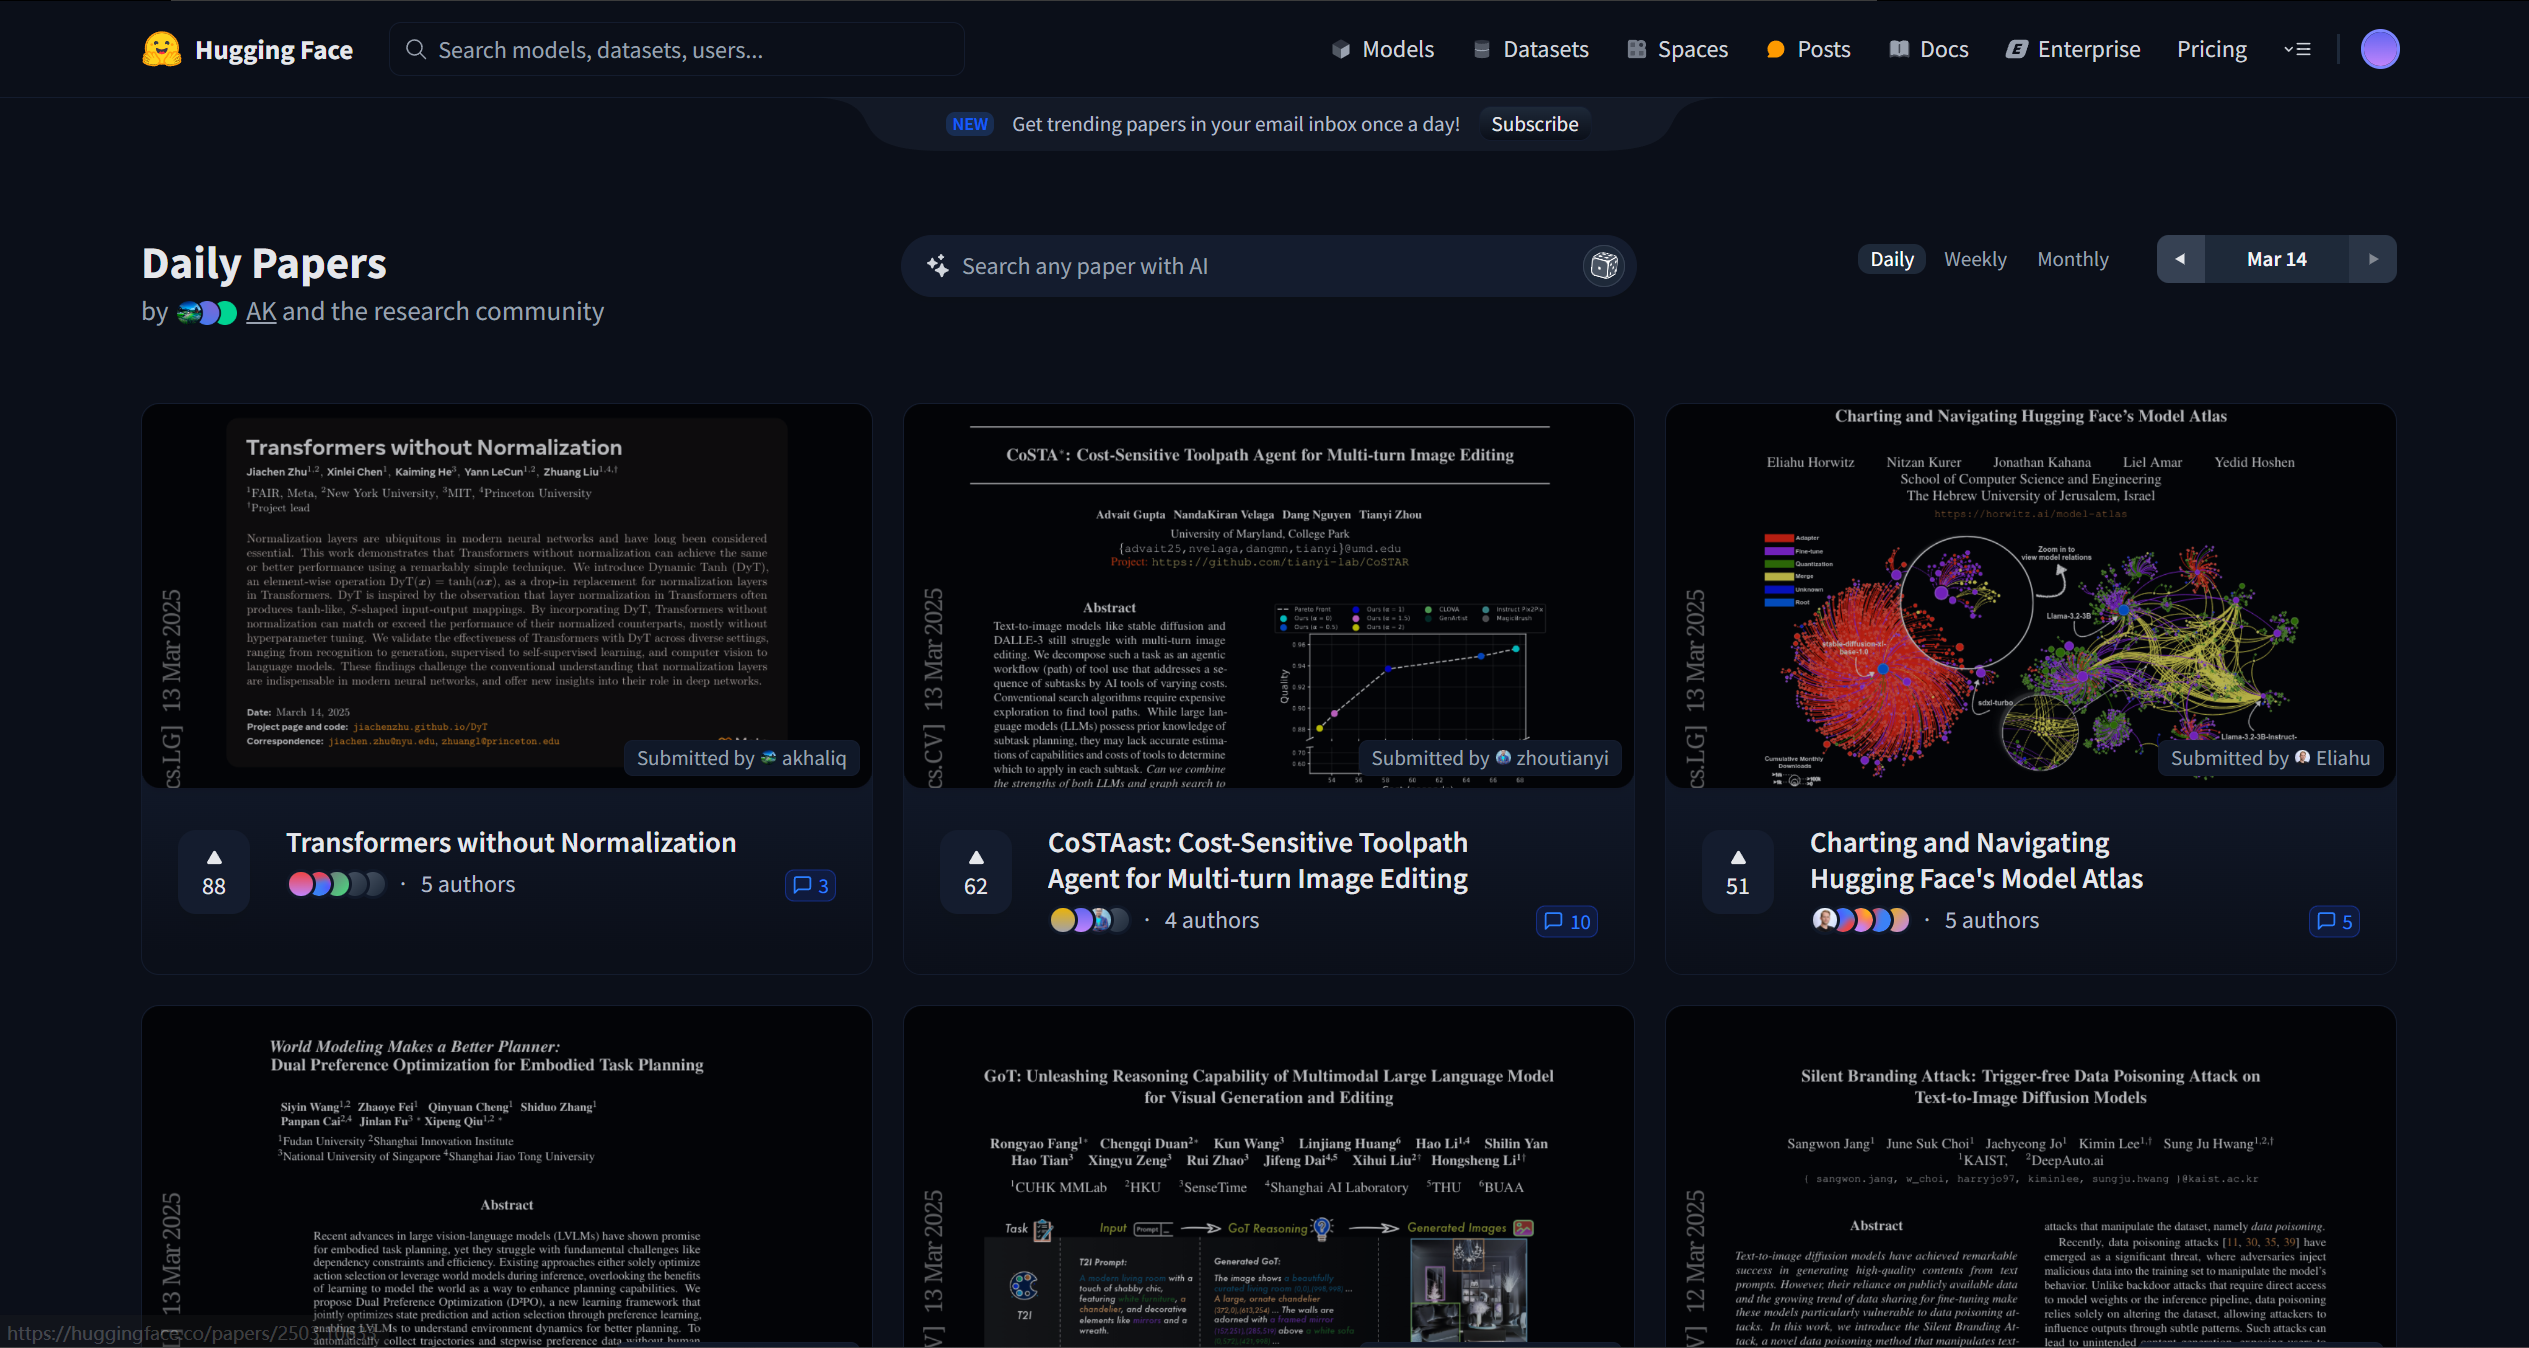Go to next day arrow

tap(2372, 259)
